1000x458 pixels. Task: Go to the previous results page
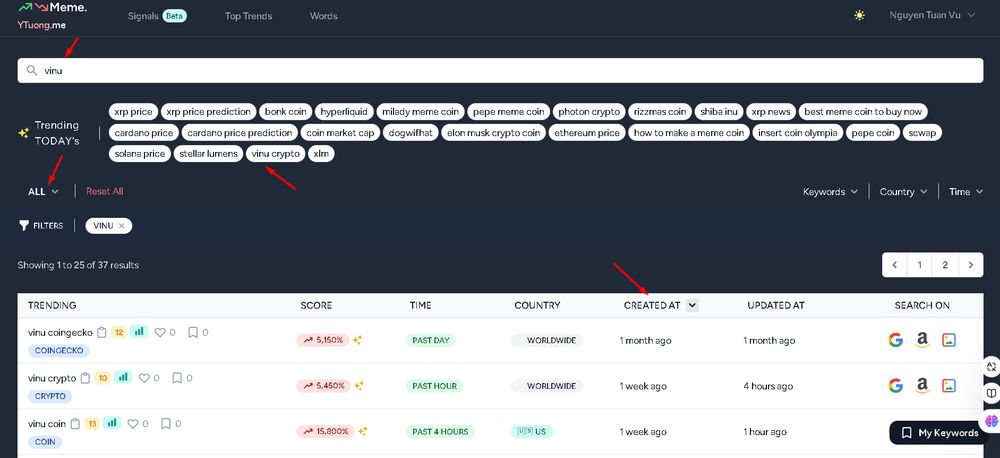tap(895, 265)
